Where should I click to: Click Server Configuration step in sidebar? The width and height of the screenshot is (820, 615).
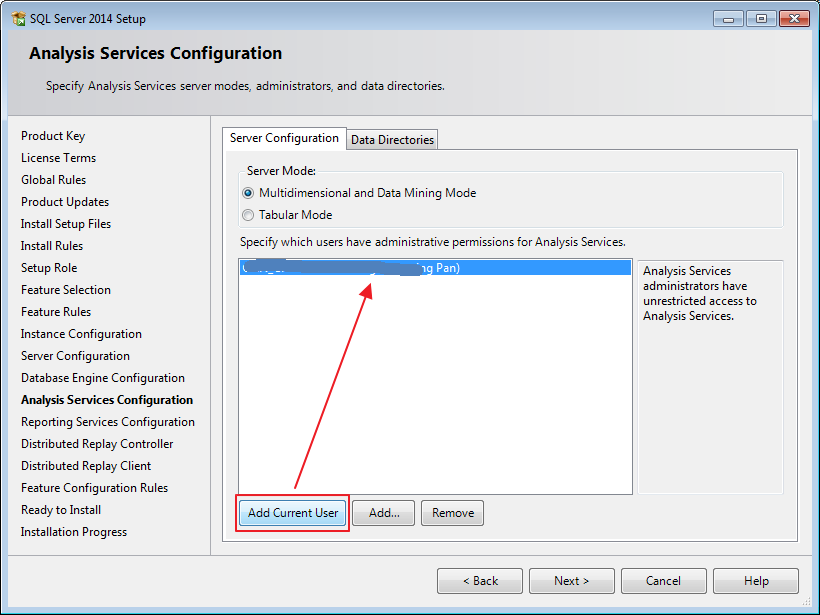coord(75,356)
